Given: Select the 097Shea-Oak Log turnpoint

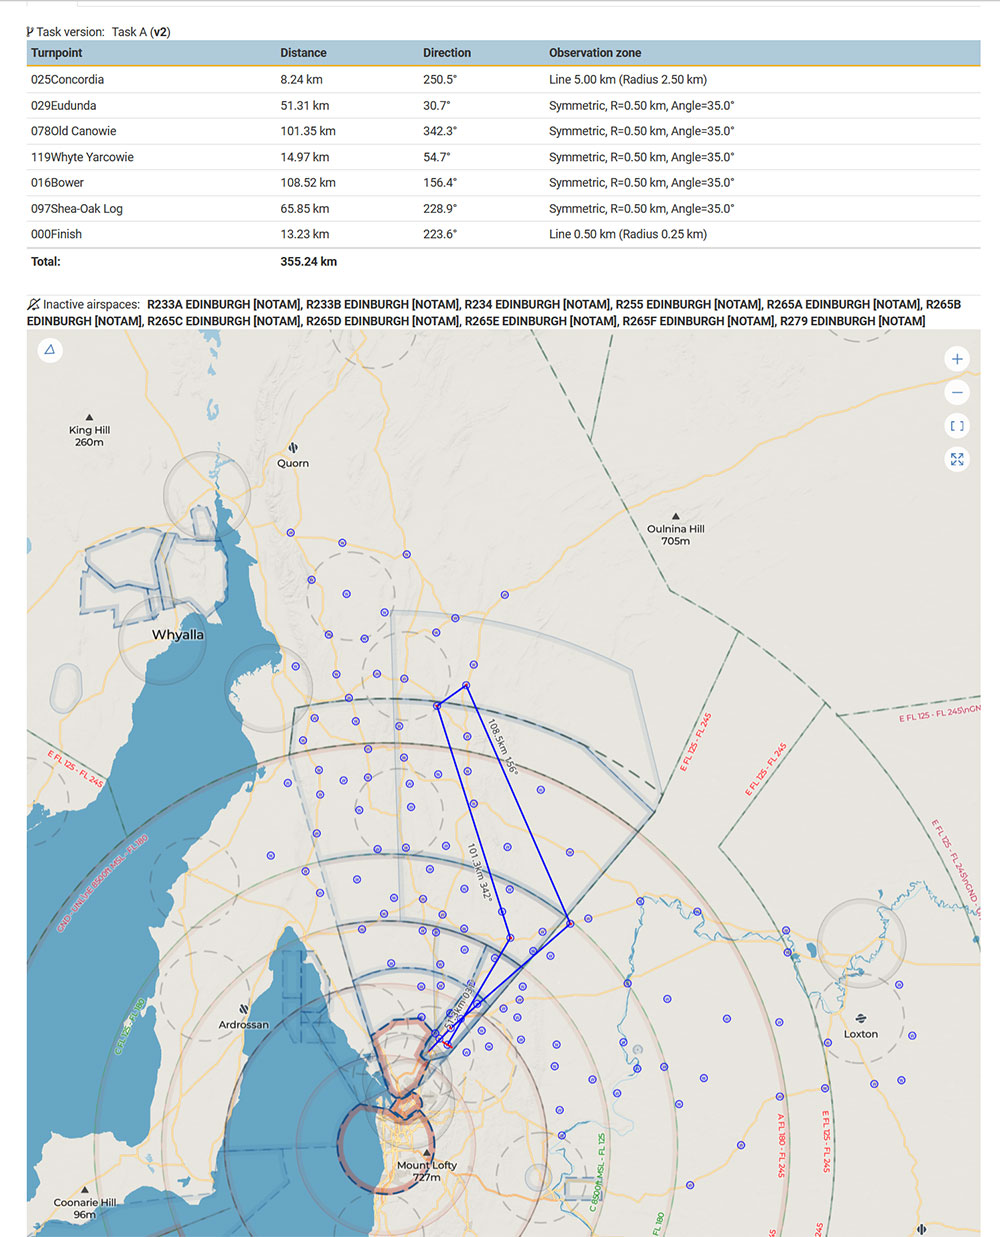Looking at the screenshot, I should tap(503, 209).
